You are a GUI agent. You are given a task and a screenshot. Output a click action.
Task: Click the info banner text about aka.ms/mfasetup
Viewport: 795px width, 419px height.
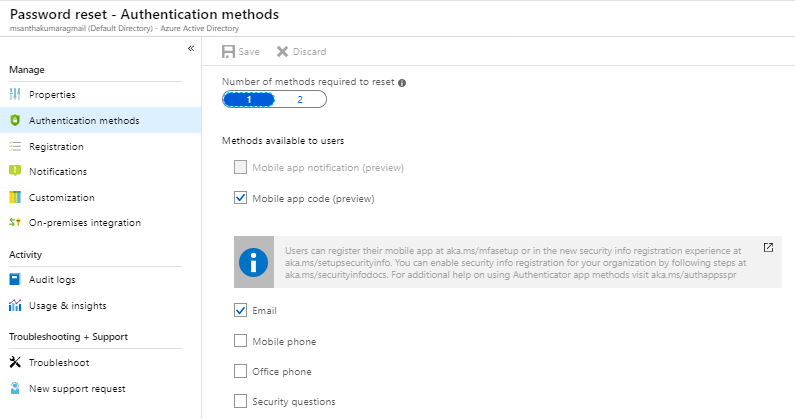pyautogui.click(x=516, y=263)
